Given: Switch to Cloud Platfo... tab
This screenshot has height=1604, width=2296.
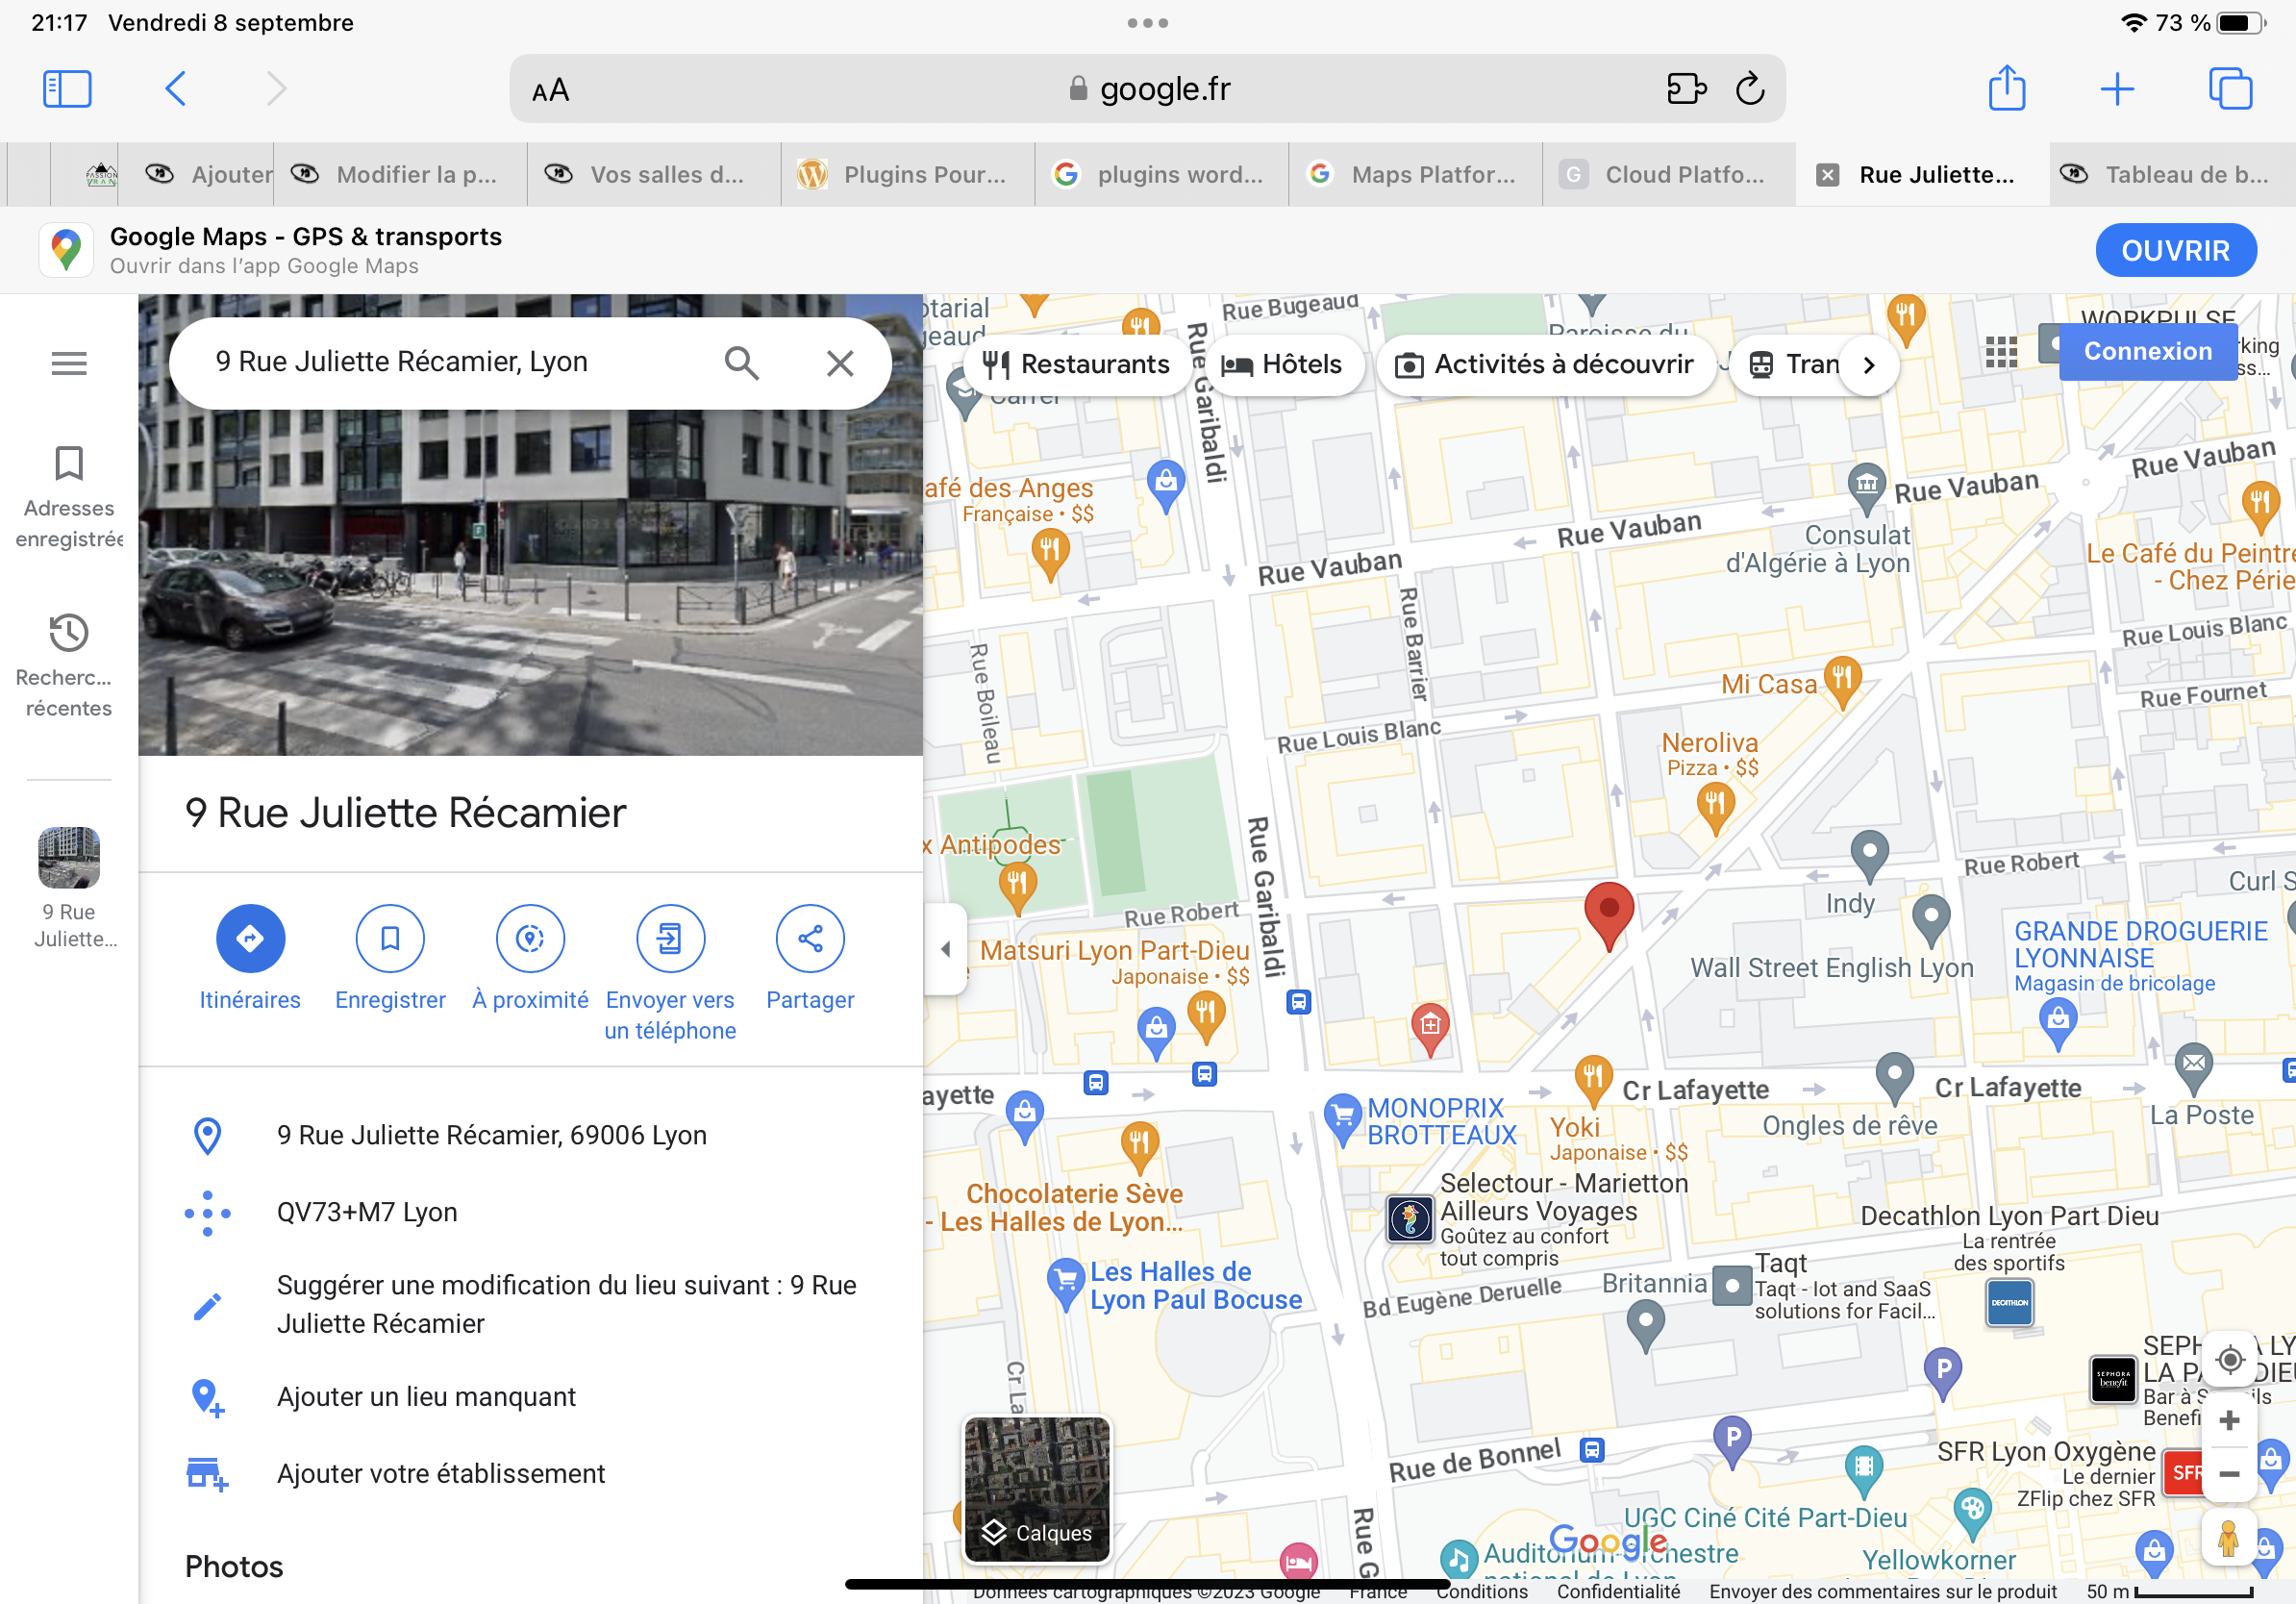Looking at the screenshot, I should [x=1669, y=175].
